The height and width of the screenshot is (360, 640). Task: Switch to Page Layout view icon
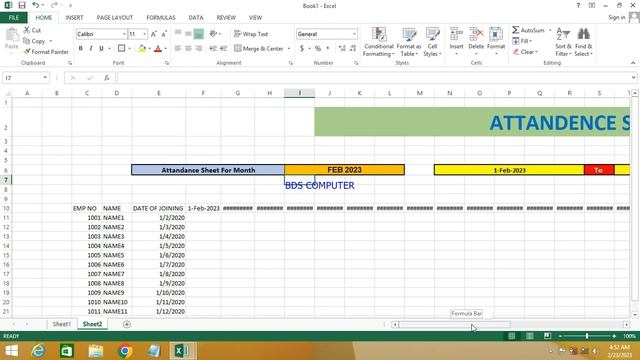pyautogui.click(x=529, y=336)
